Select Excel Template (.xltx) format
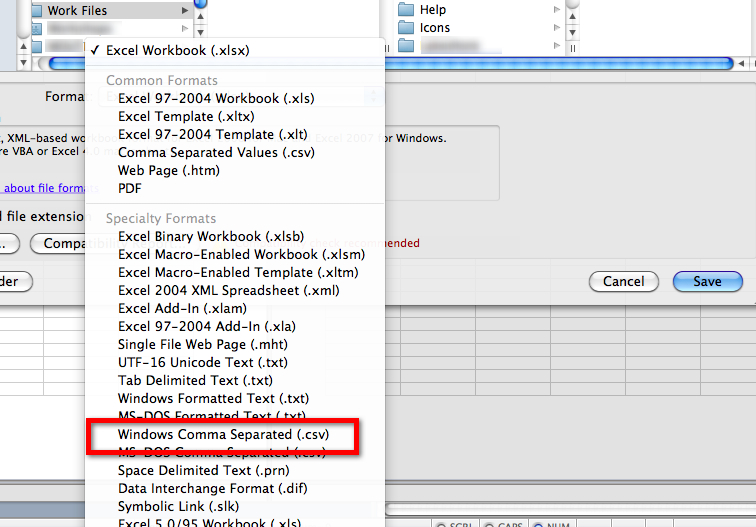Image resolution: width=756 pixels, height=527 pixels. 186,116
